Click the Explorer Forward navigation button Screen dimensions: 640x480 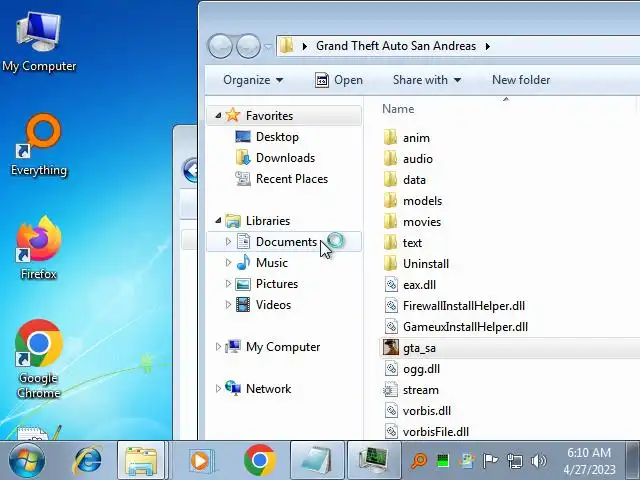[x=248, y=46]
